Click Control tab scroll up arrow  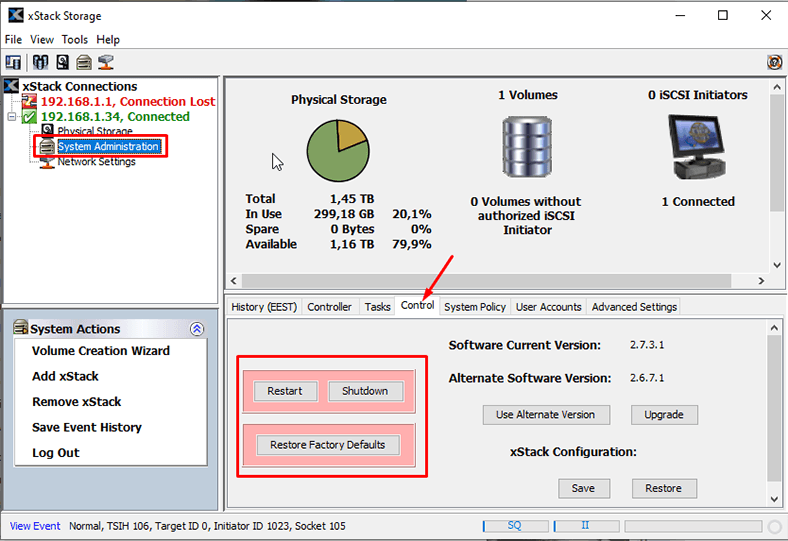coord(774,328)
